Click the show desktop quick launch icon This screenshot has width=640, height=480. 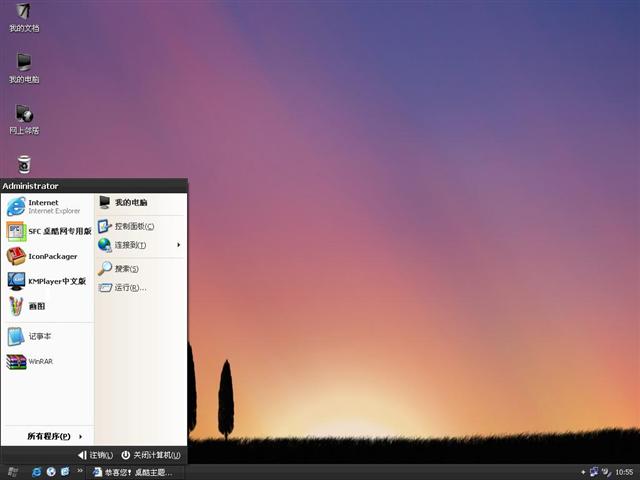(65, 472)
